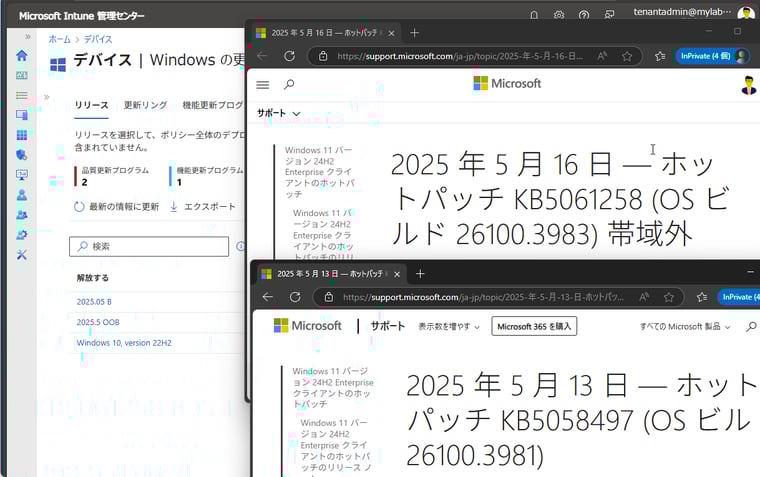The image size is (760, 477).
Task: Open Apps grid icon in Intune sidebar
Action: point(22,135)
